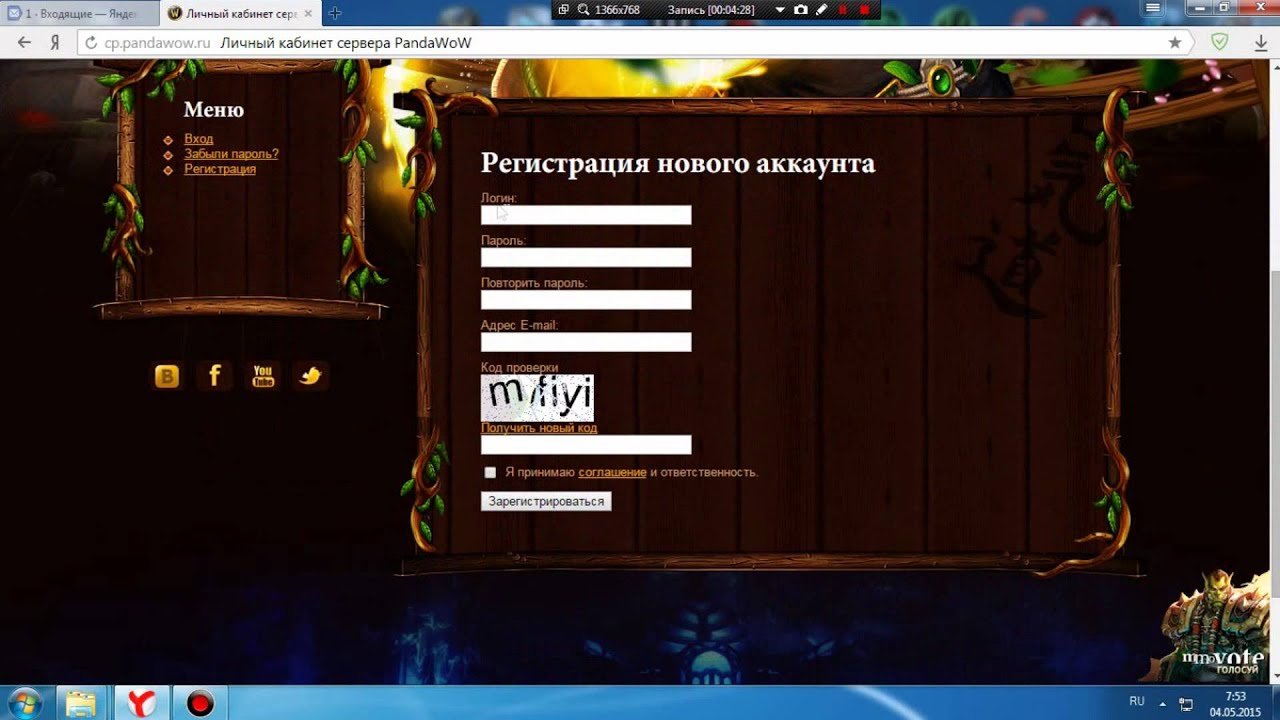Open the 'Регистрация' menu link
The height and width of the screenshot is (720, 1280).
[220, 169]
